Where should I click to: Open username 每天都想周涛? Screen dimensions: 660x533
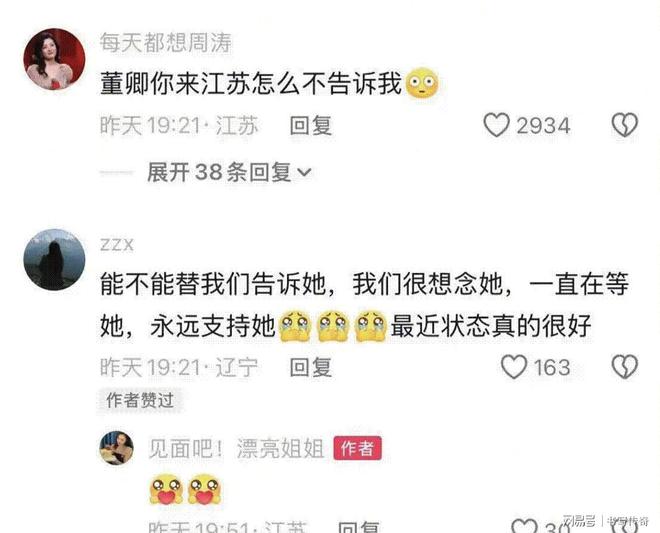pos(166,43)
